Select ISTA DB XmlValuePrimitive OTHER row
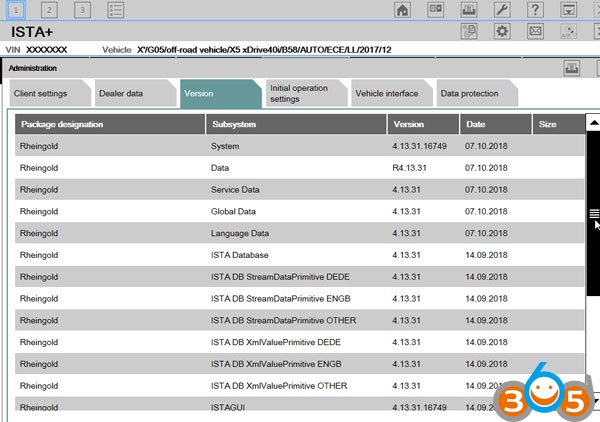 pos(300,386)
